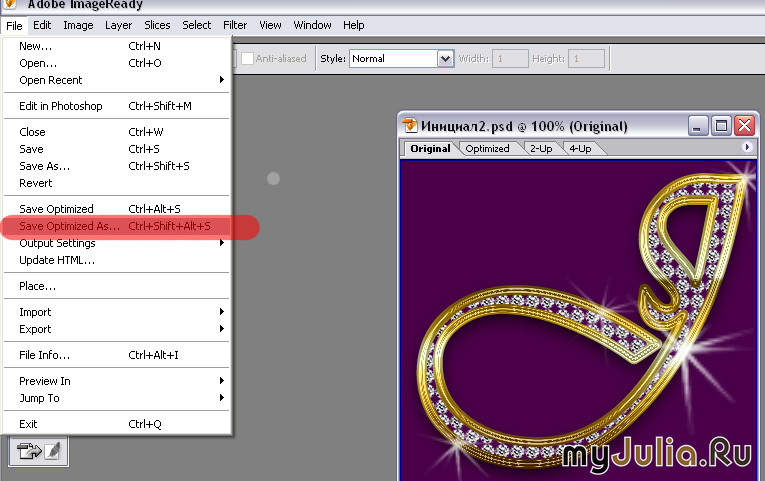Open the document palette menu arrow

(x=746, y=147)
